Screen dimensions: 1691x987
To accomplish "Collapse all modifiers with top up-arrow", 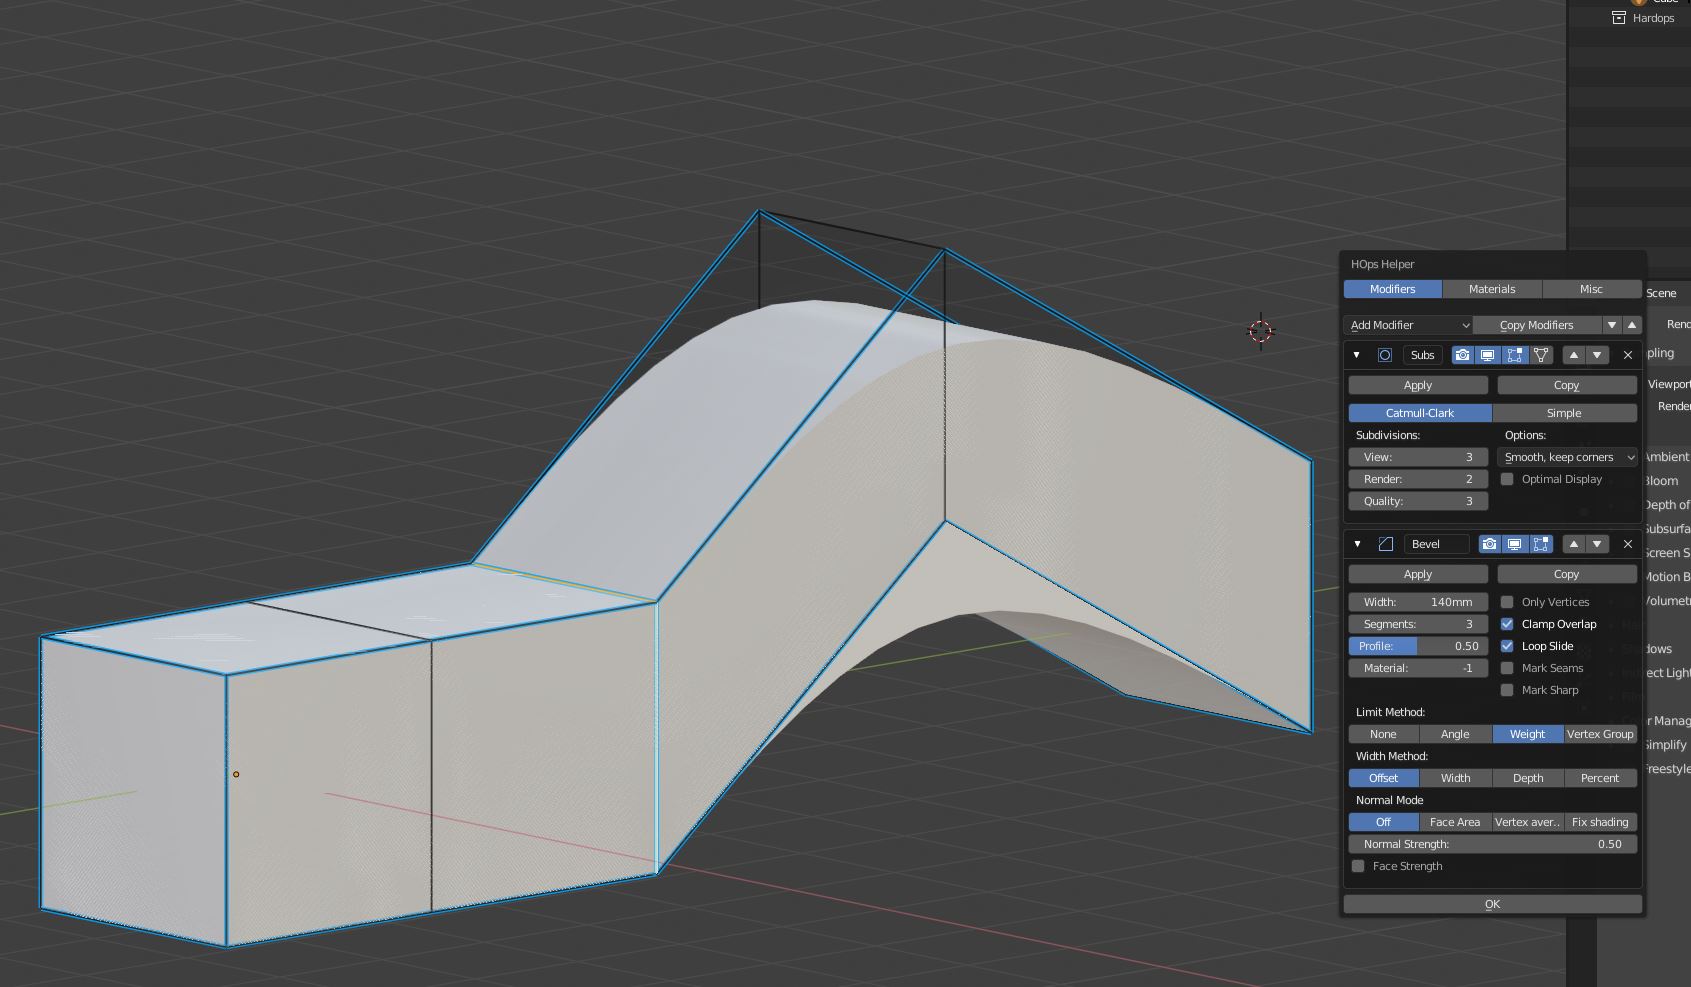I will (x=1632, y=325).
